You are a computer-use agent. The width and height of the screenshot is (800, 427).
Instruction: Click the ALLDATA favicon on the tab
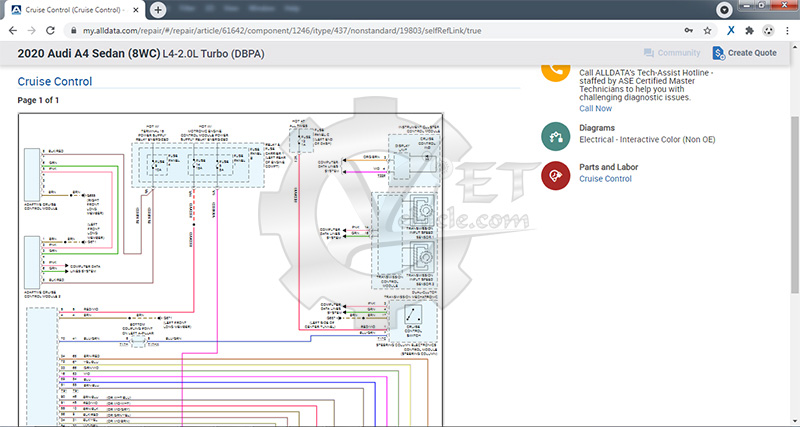point(16,10)
